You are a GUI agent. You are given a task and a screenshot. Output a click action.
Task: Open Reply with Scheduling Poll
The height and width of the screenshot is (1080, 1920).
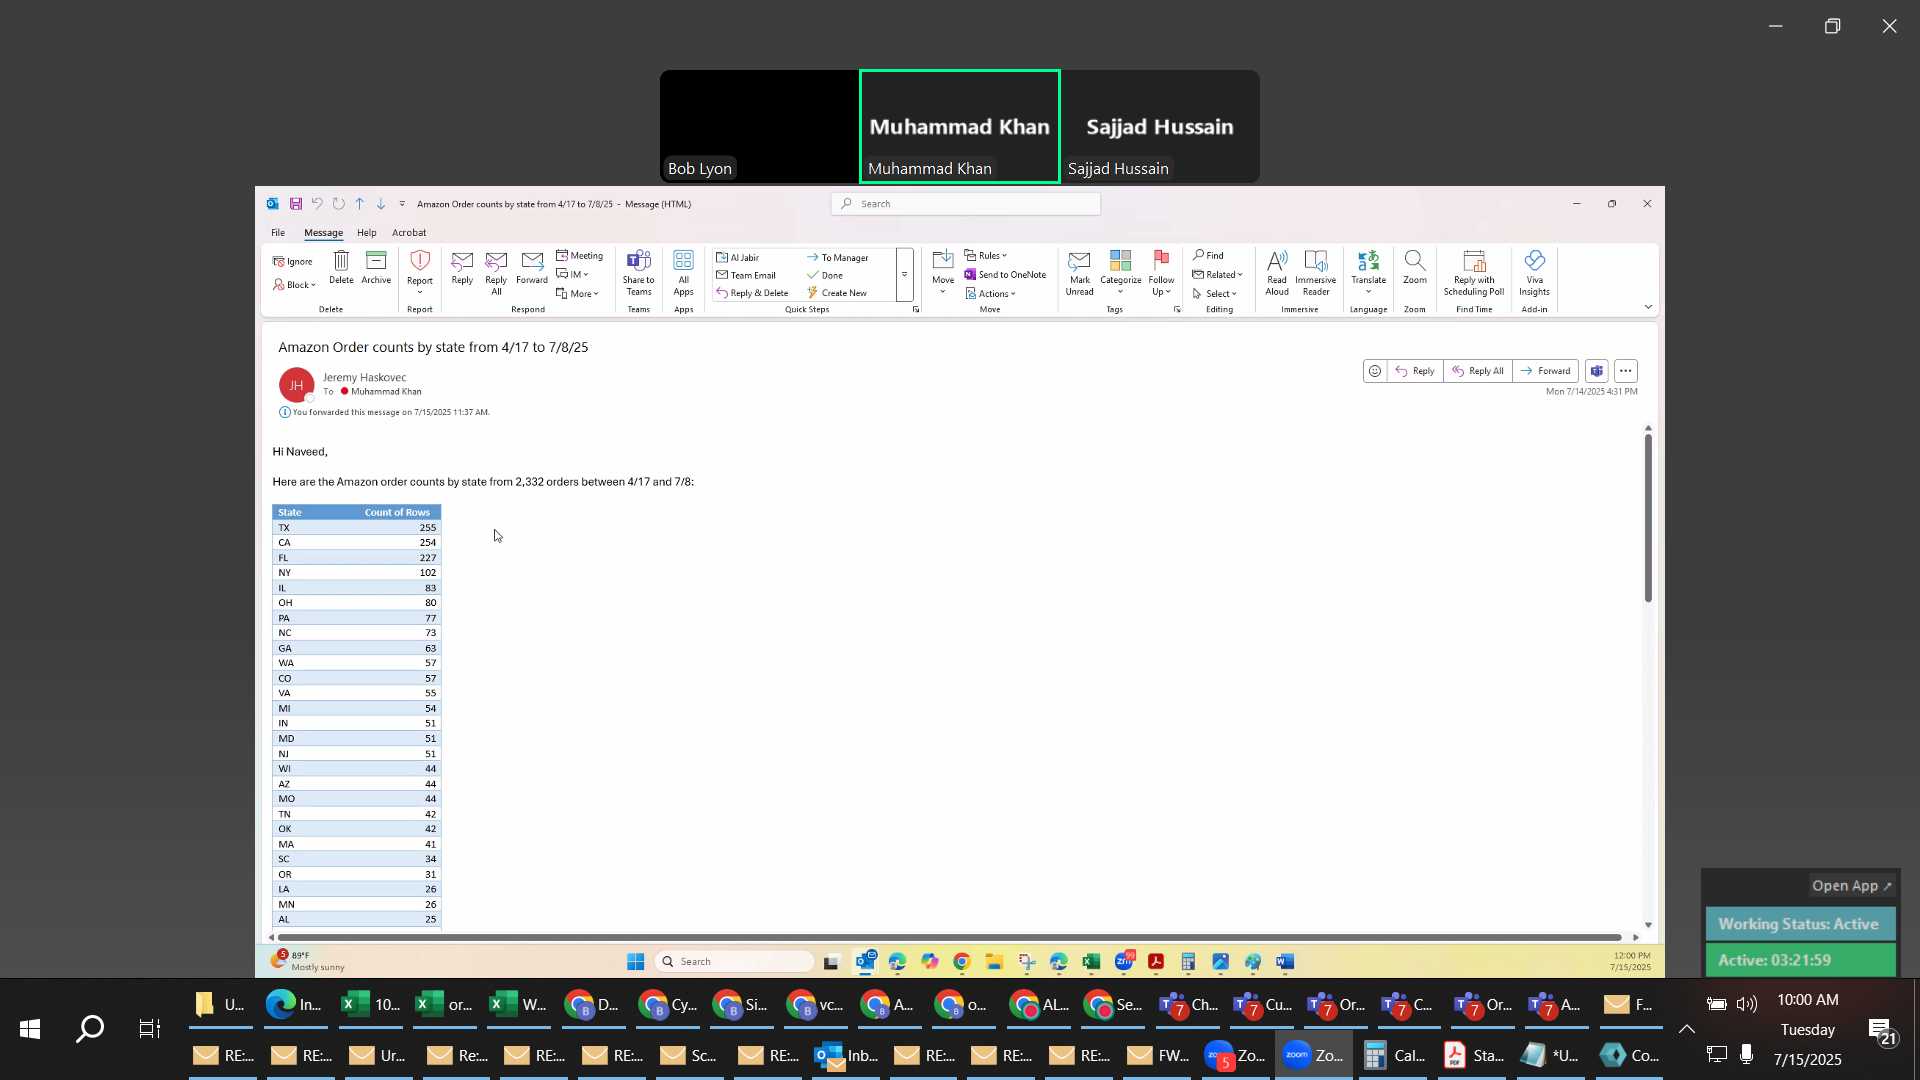(x=1474, y=272)
